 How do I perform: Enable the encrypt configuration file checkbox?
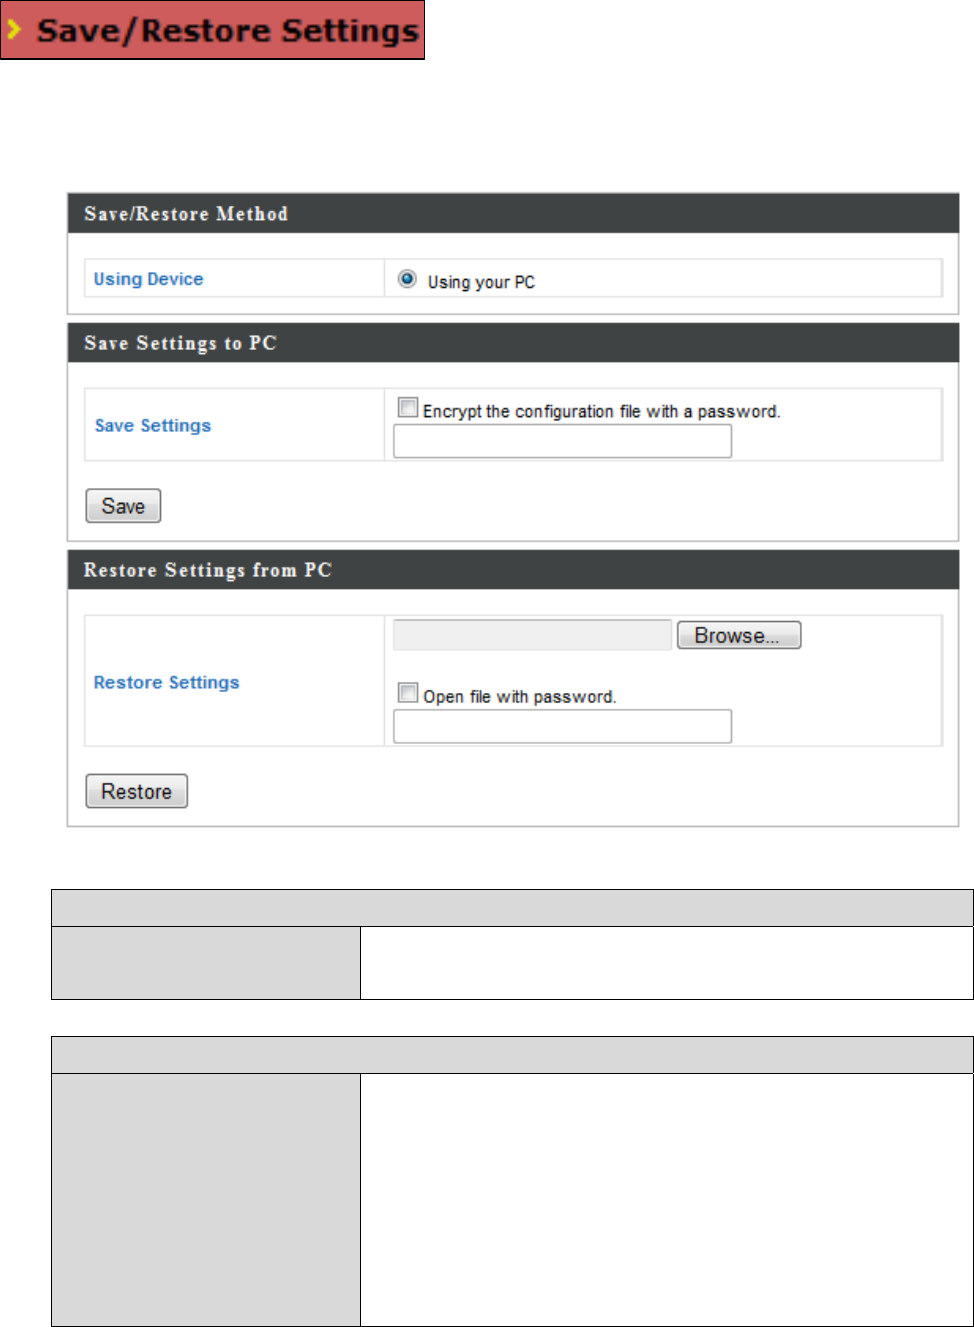[408, 407]
